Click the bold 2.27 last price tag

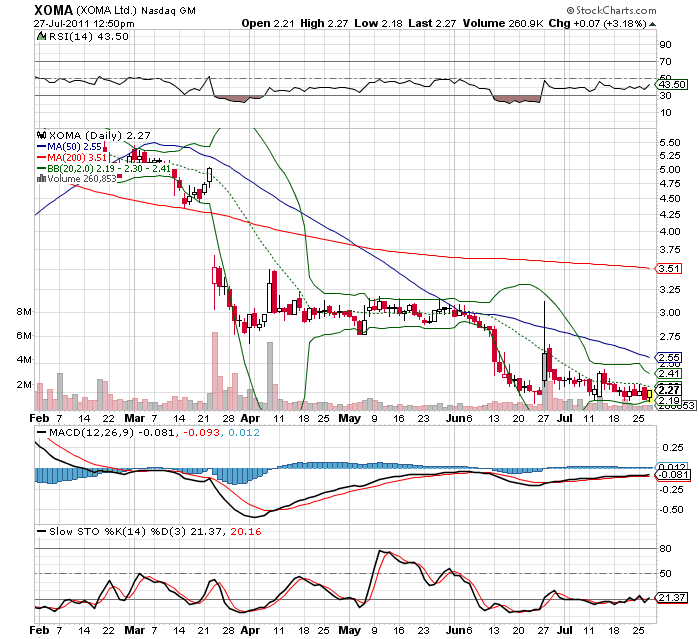pyautogui.click(x=669, y=389)
